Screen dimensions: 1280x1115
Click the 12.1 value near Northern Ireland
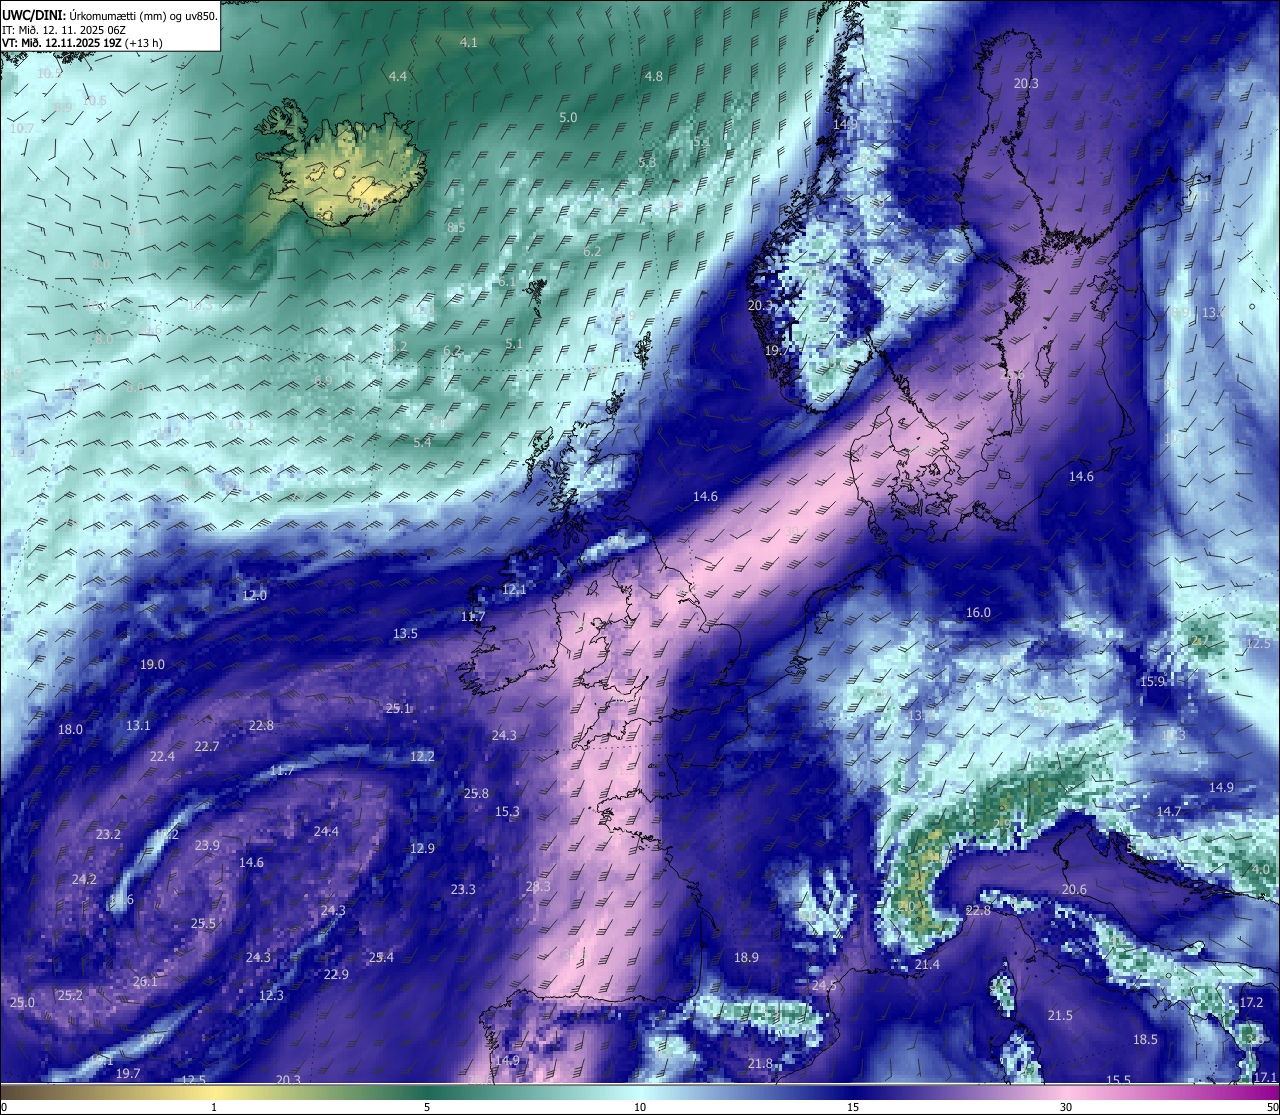click(514, 589)
